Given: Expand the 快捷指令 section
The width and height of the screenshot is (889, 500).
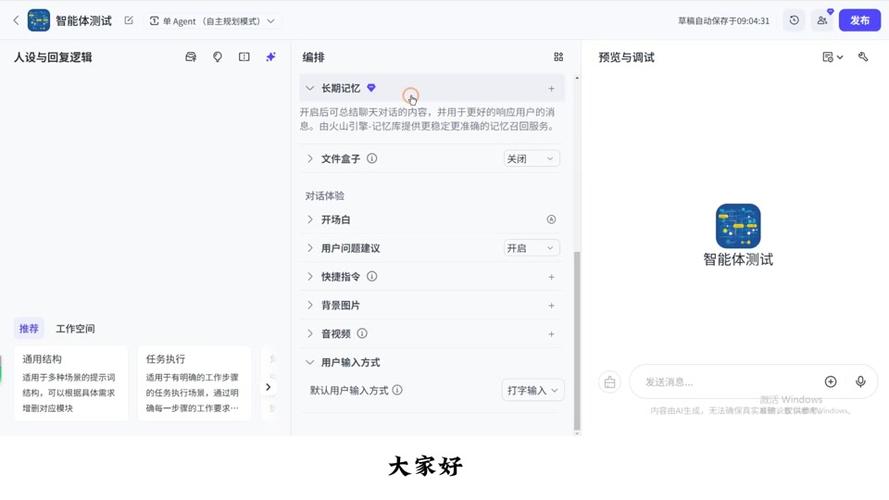Looking at the screenshot, I should click(x=310, y=277).
